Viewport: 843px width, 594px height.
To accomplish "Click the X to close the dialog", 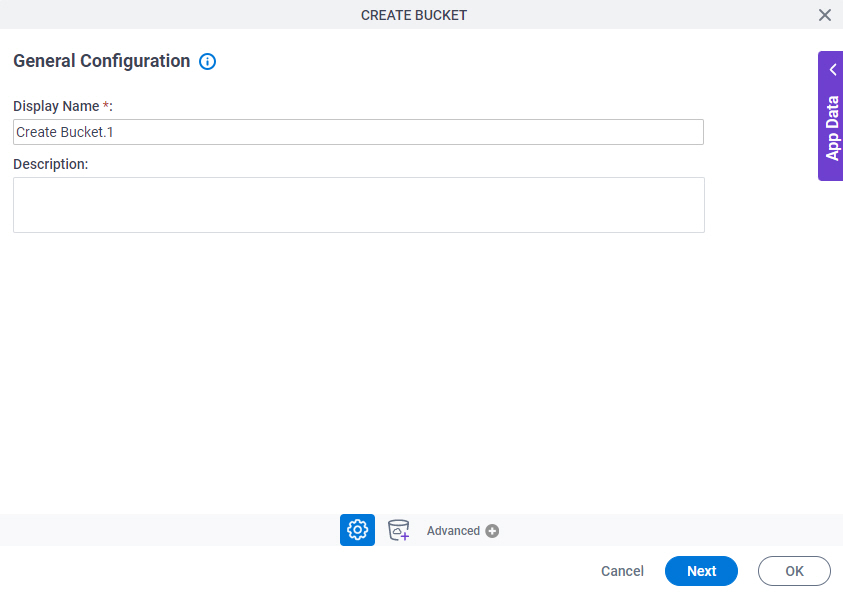I will click(825, 15).
